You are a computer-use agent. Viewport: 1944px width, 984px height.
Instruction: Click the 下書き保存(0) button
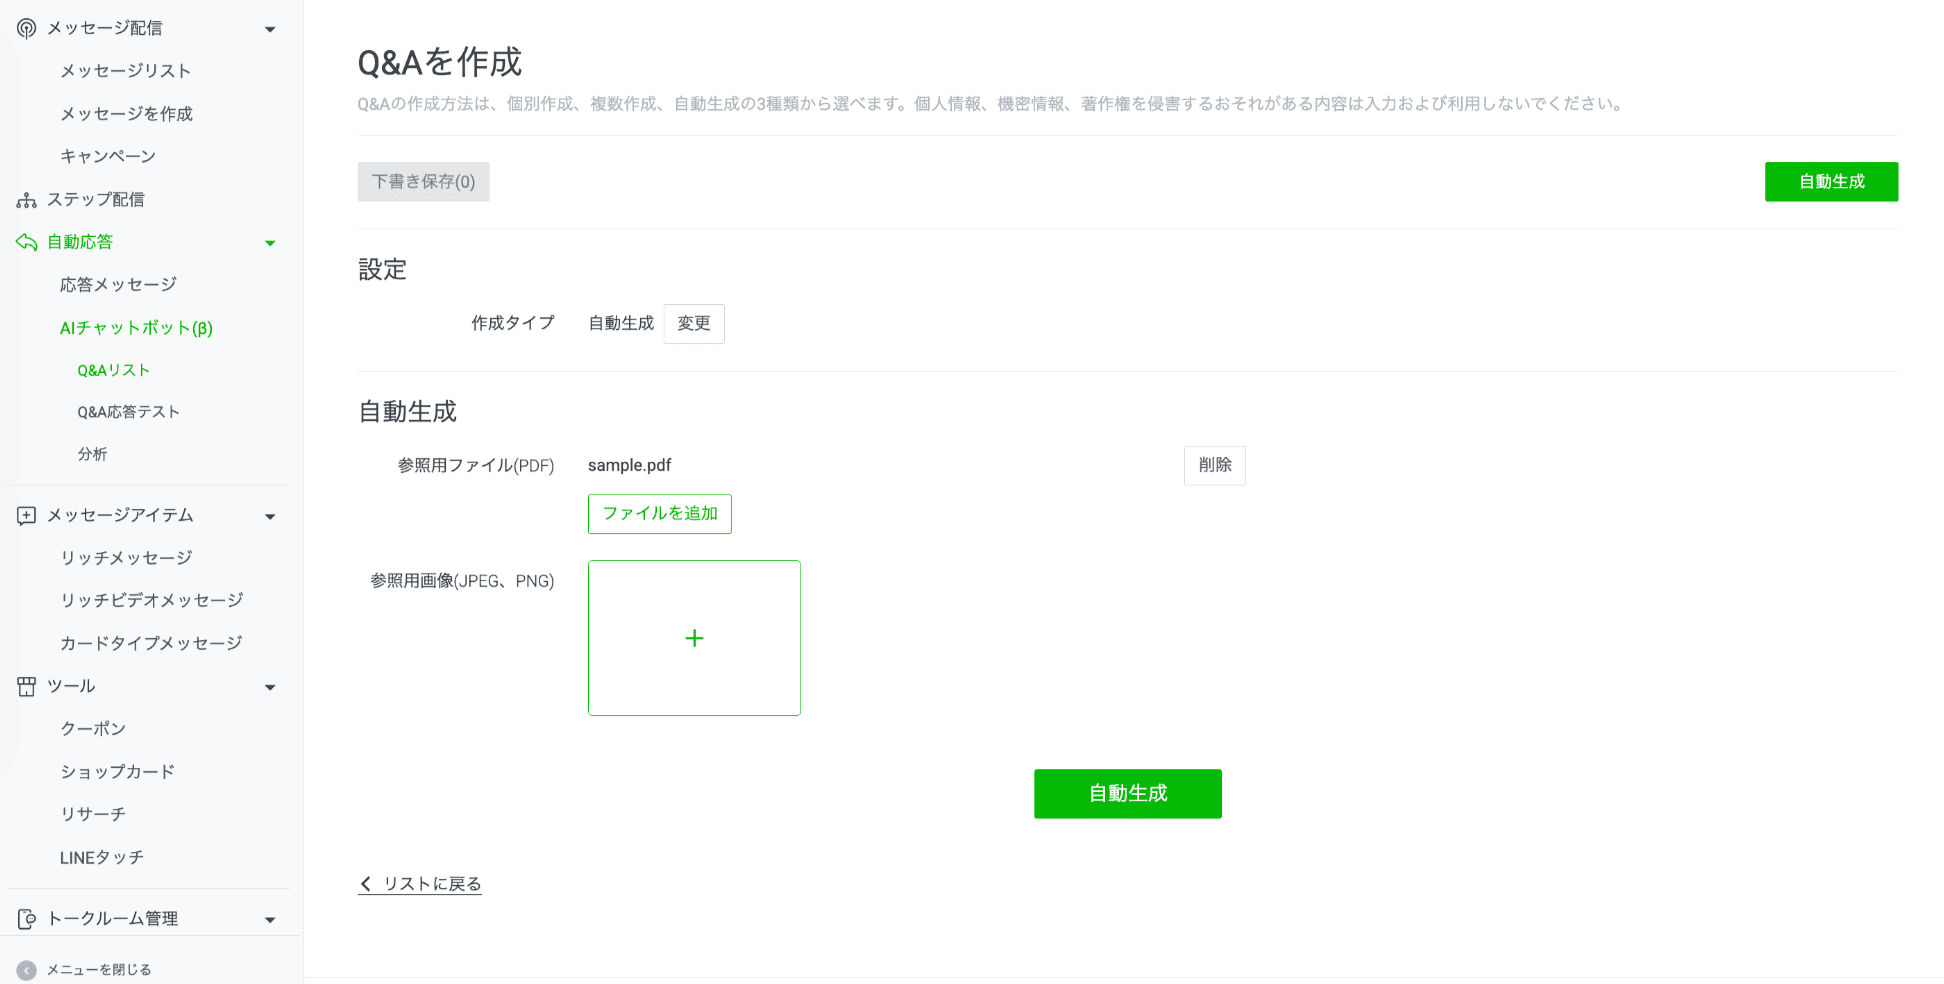[423, 181]
